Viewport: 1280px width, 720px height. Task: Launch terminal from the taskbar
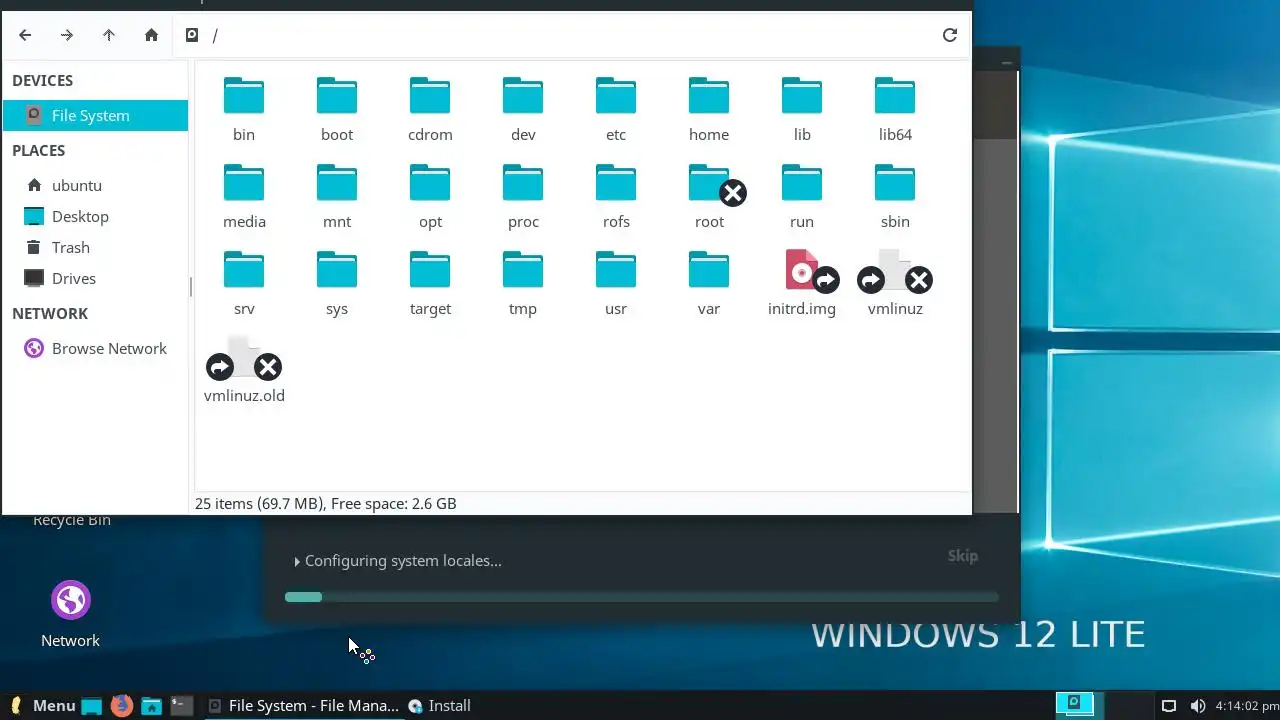coord(181,706)
